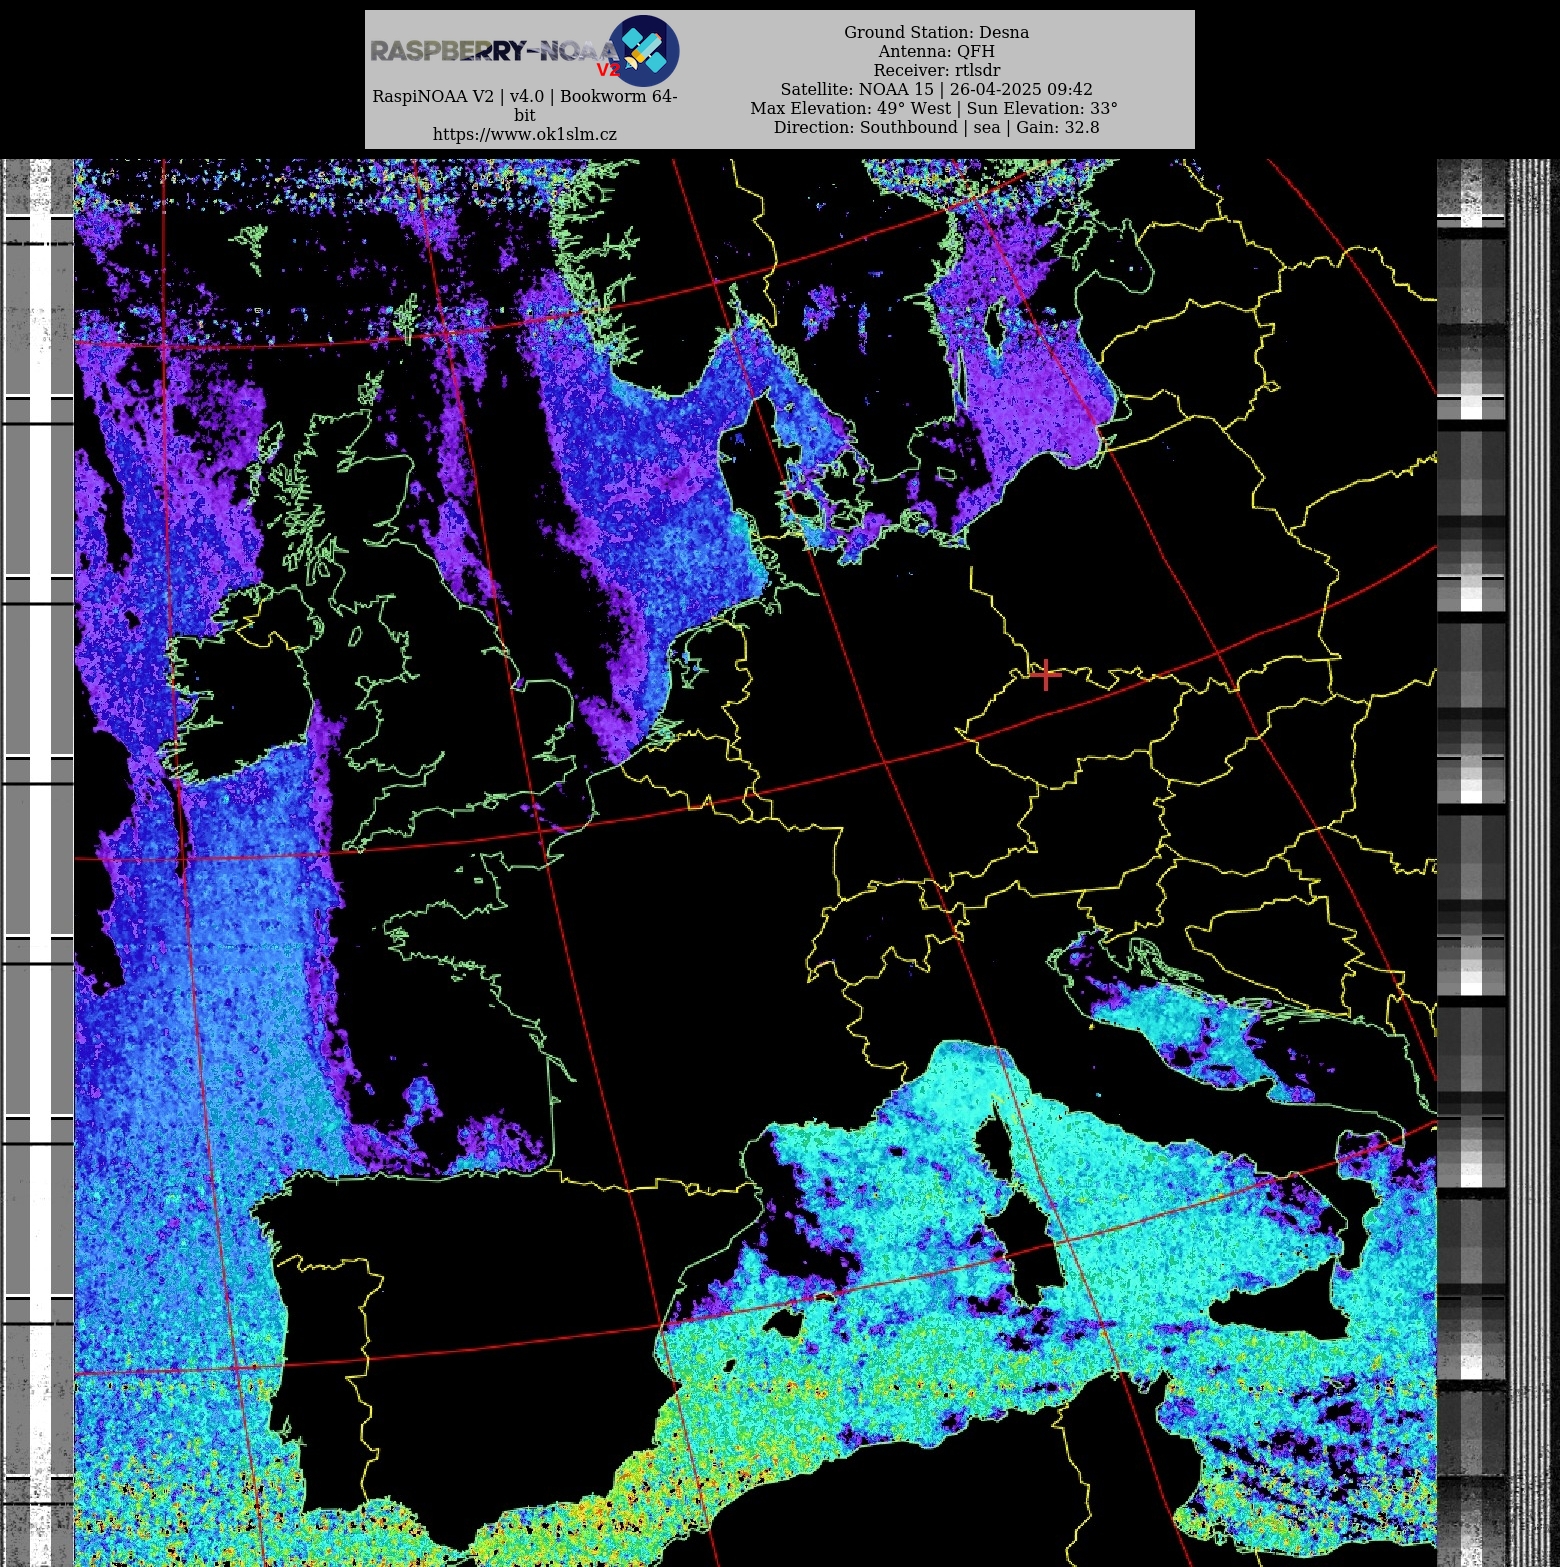Click the RASPBERRY-NOAA banner title
The width and height of the screenshot is (1560, 1567).
(x=494, y=51)
